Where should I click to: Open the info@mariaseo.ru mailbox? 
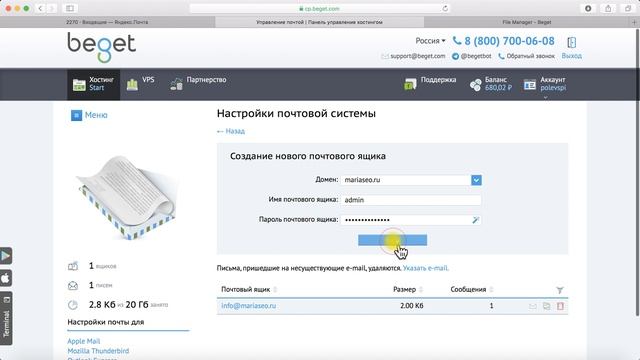click(x=249, y=306)
